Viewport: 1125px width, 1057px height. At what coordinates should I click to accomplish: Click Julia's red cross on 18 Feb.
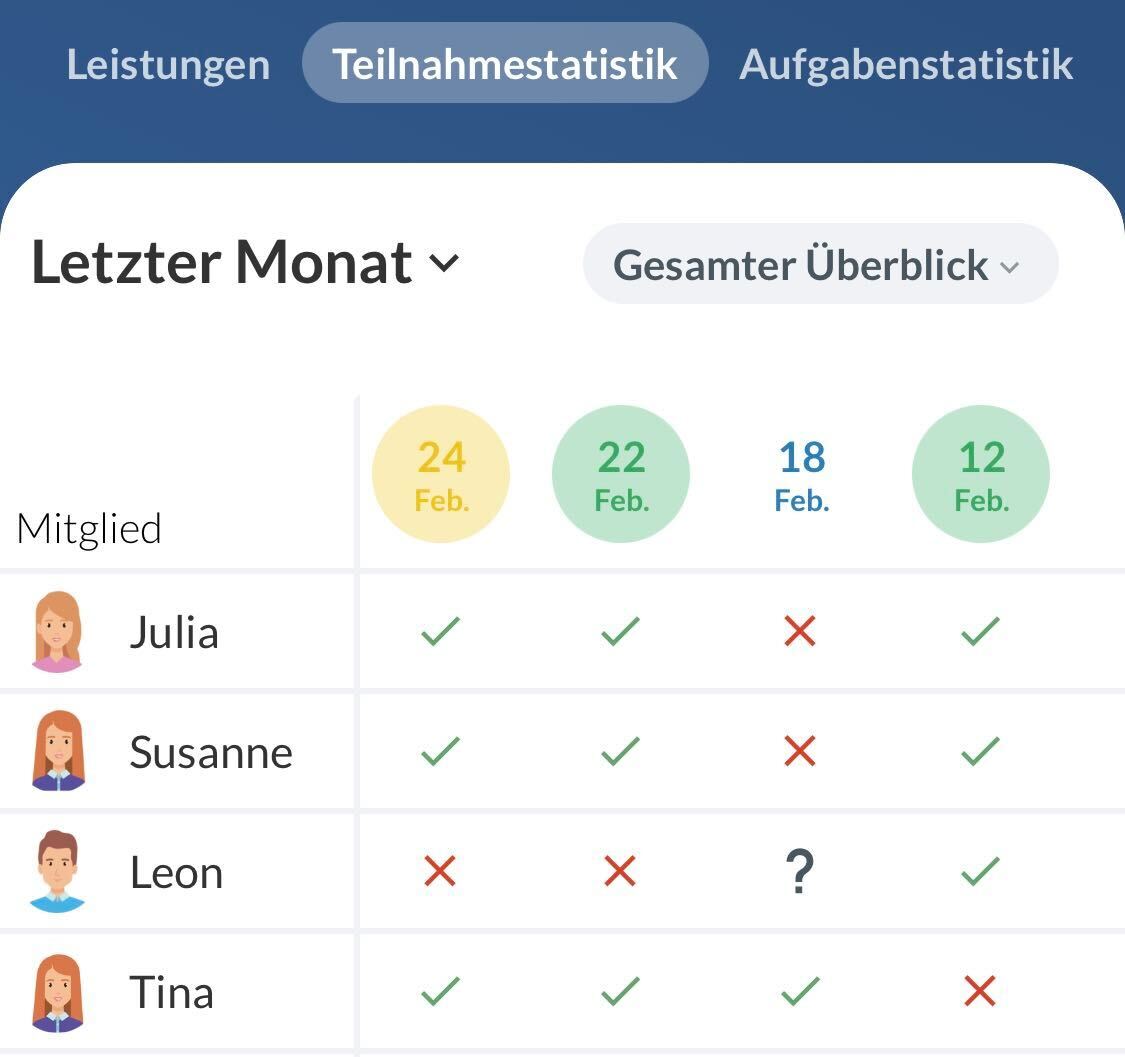pyautogui.click(x=800, y=631)
